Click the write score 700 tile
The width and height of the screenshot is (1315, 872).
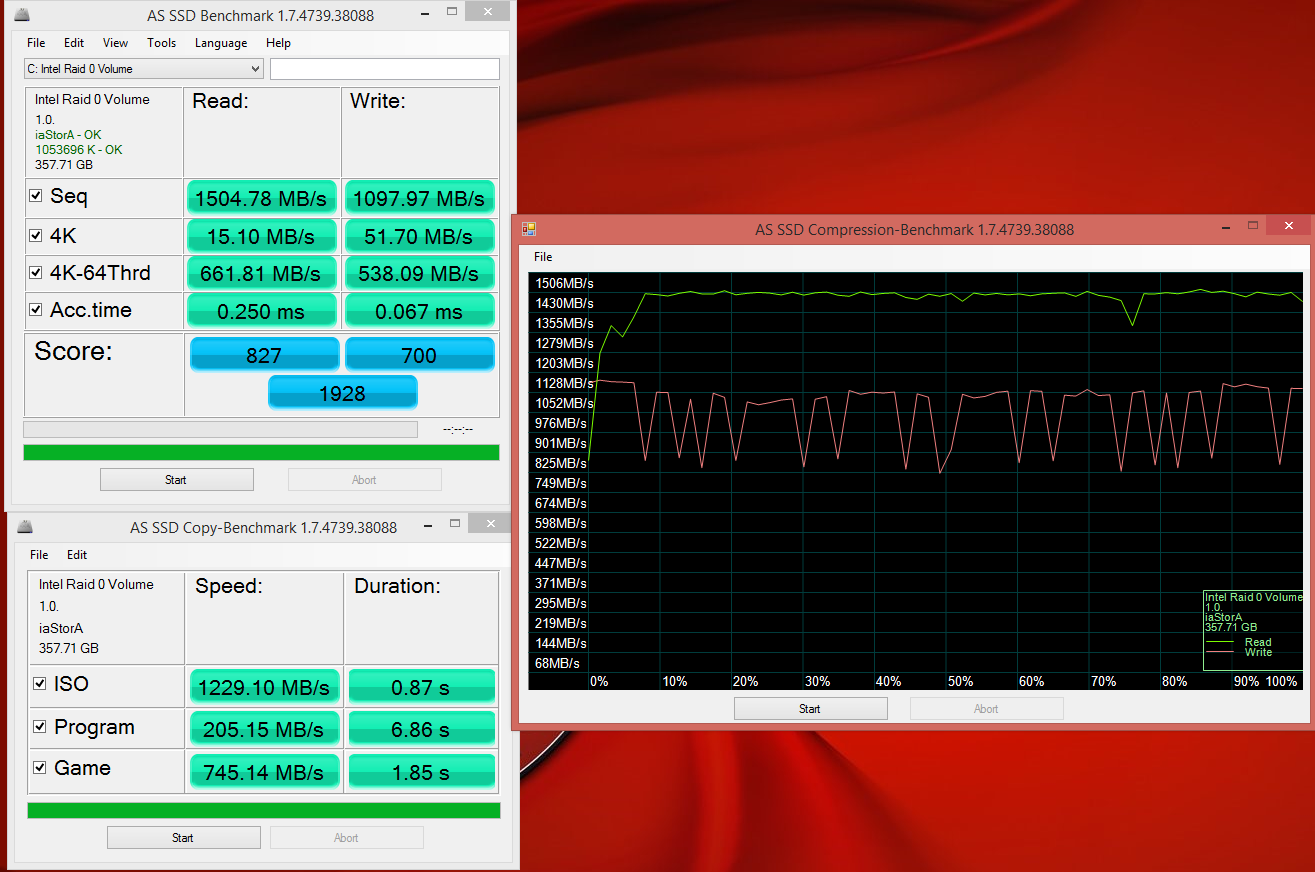click(419, 355)
